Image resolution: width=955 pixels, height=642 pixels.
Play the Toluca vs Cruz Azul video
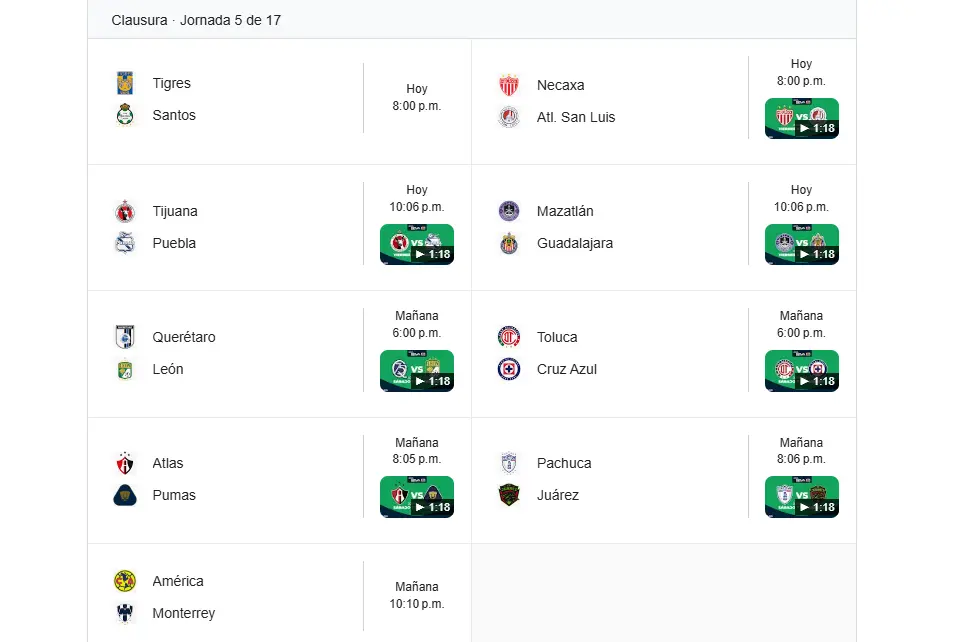click(801, 370)
